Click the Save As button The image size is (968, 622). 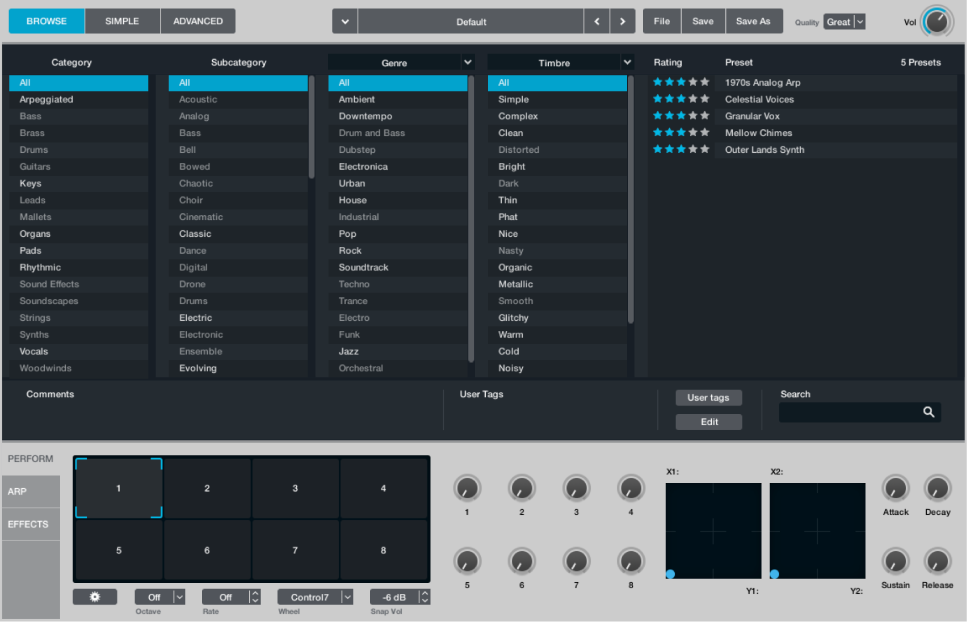(x=754, y=20)
